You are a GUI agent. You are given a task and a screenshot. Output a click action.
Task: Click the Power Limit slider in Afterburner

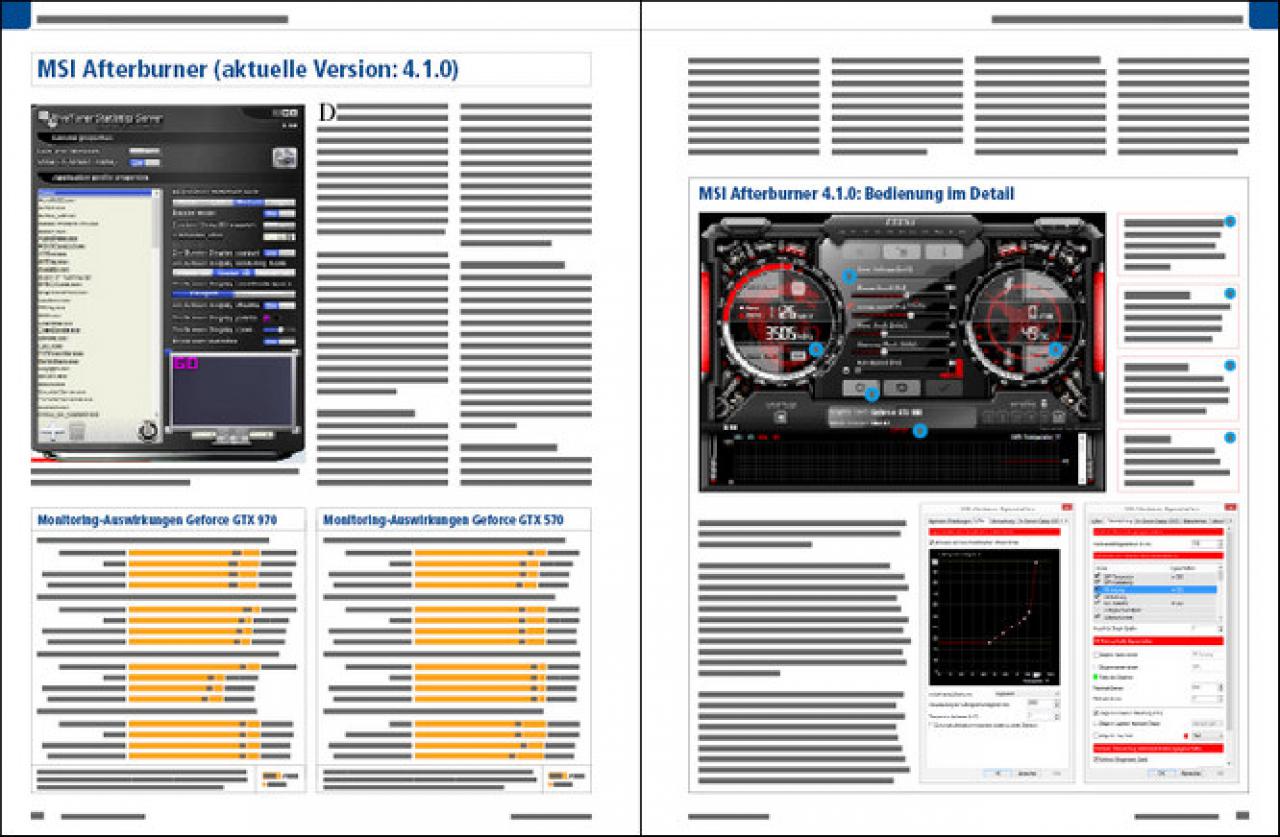click(x=900, y=294)
